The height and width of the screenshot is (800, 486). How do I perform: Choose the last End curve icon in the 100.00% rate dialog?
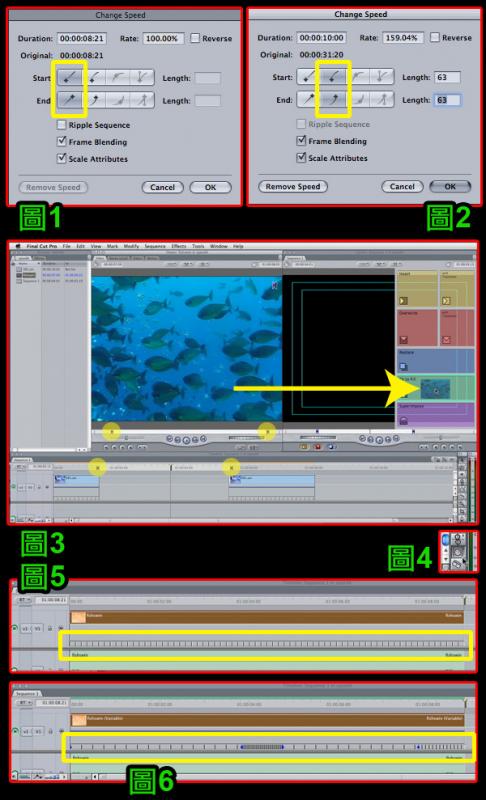(x=142, y=99)
